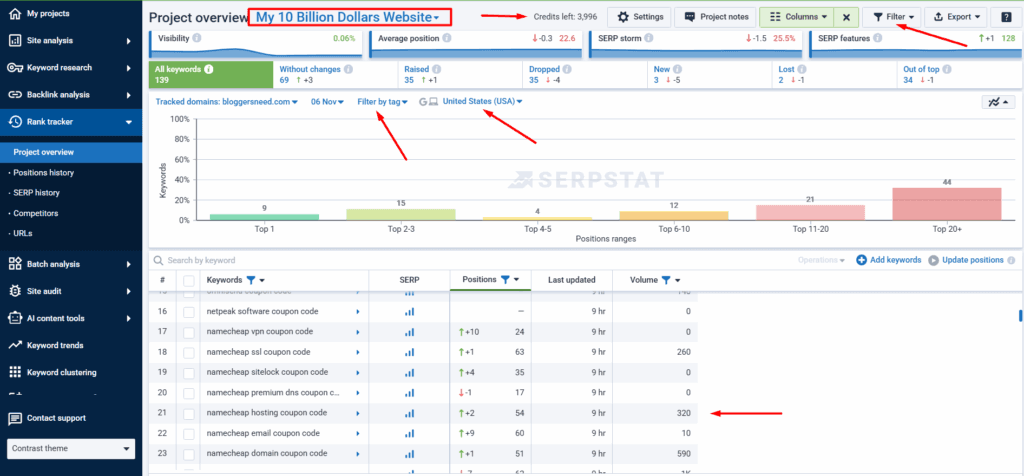Open the Columns dropdown
Viewport: 1024px width, 476px height.
click(x=797, y=17)
